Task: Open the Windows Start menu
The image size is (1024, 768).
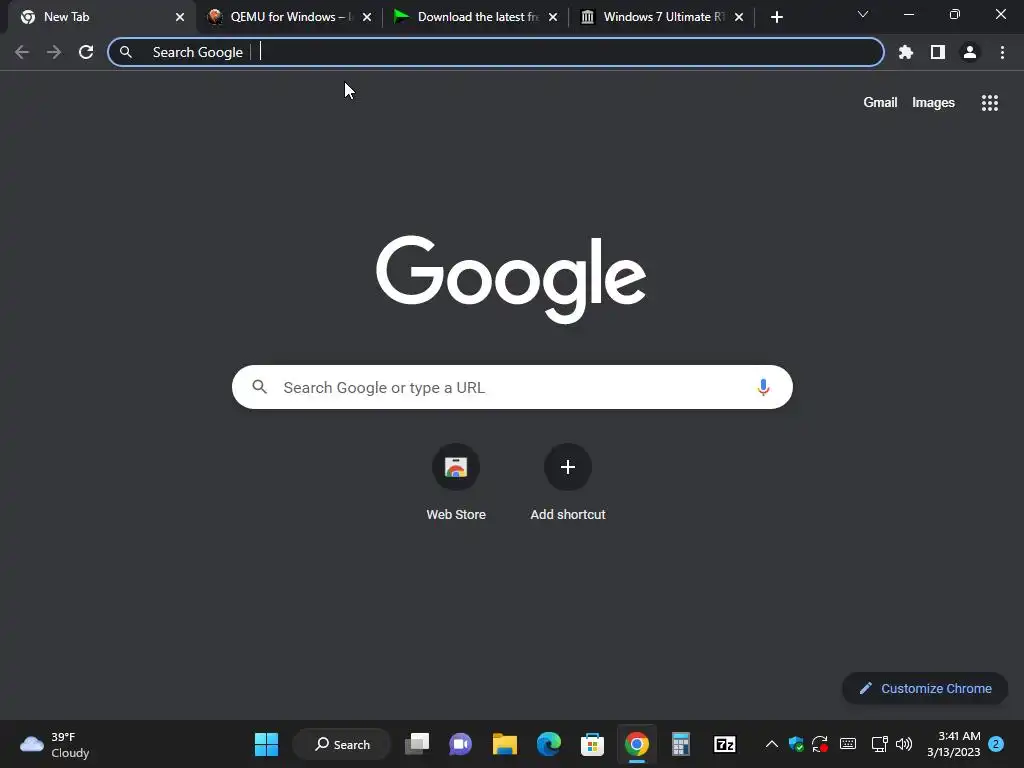Action: pyautogui.click(x=266, y=744)
